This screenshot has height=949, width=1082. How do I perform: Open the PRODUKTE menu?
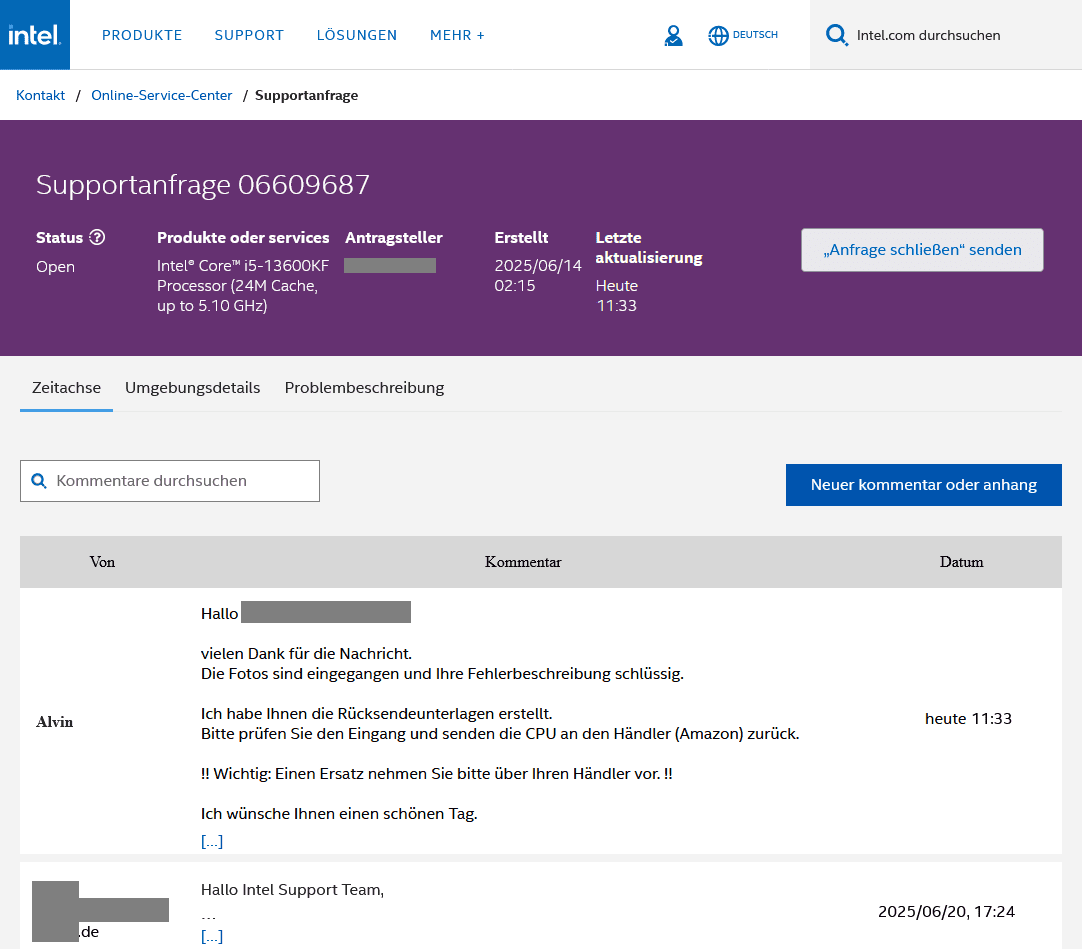tap(142, 35)
